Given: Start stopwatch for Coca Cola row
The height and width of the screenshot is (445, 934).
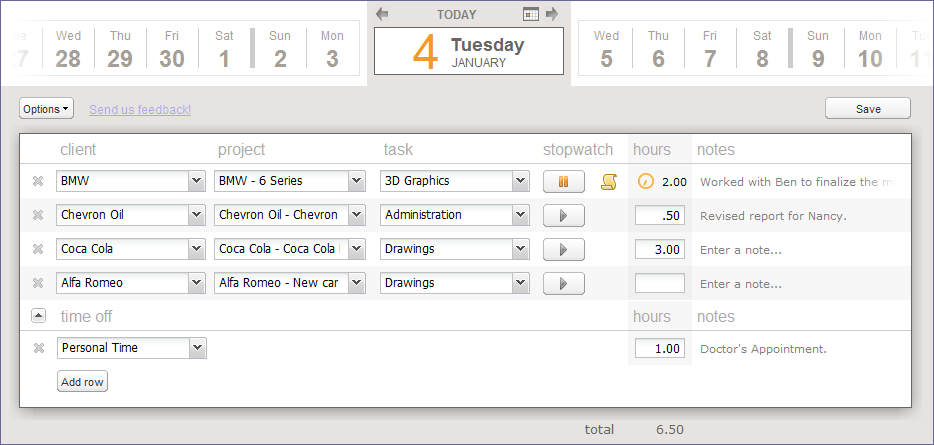Looking at the screenshot, I should coord(563,250).
